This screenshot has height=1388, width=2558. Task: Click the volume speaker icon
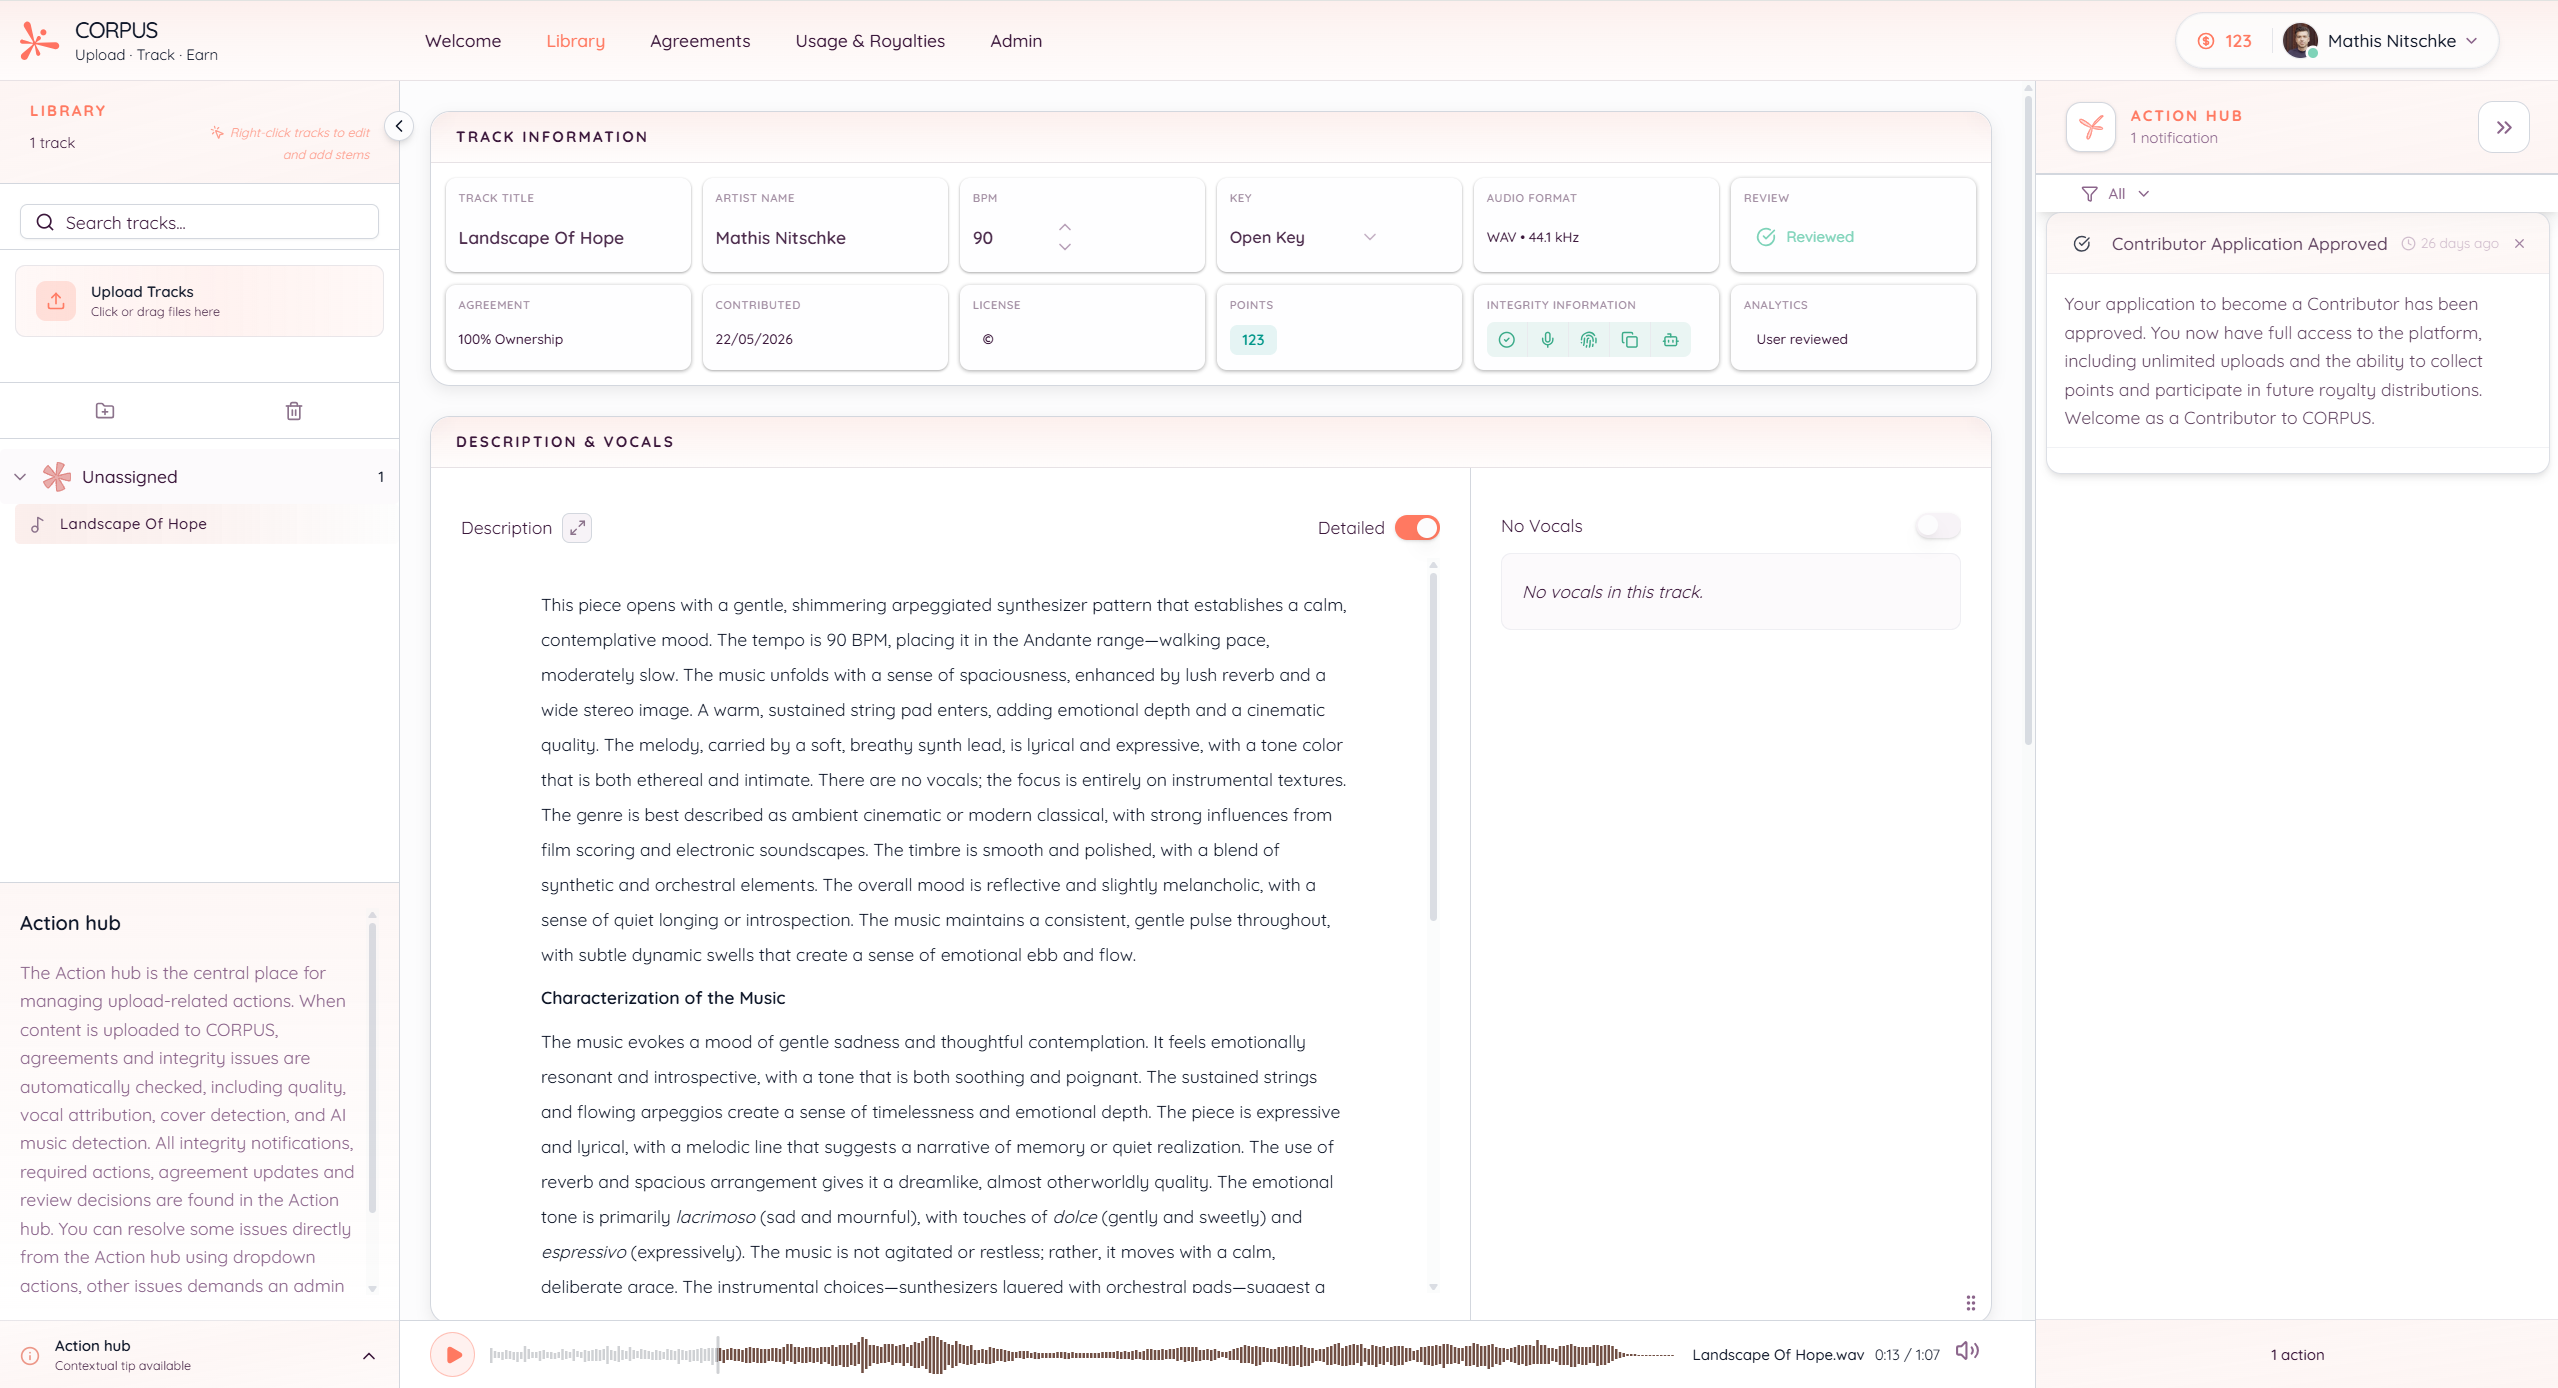tap(1967, 1352)
